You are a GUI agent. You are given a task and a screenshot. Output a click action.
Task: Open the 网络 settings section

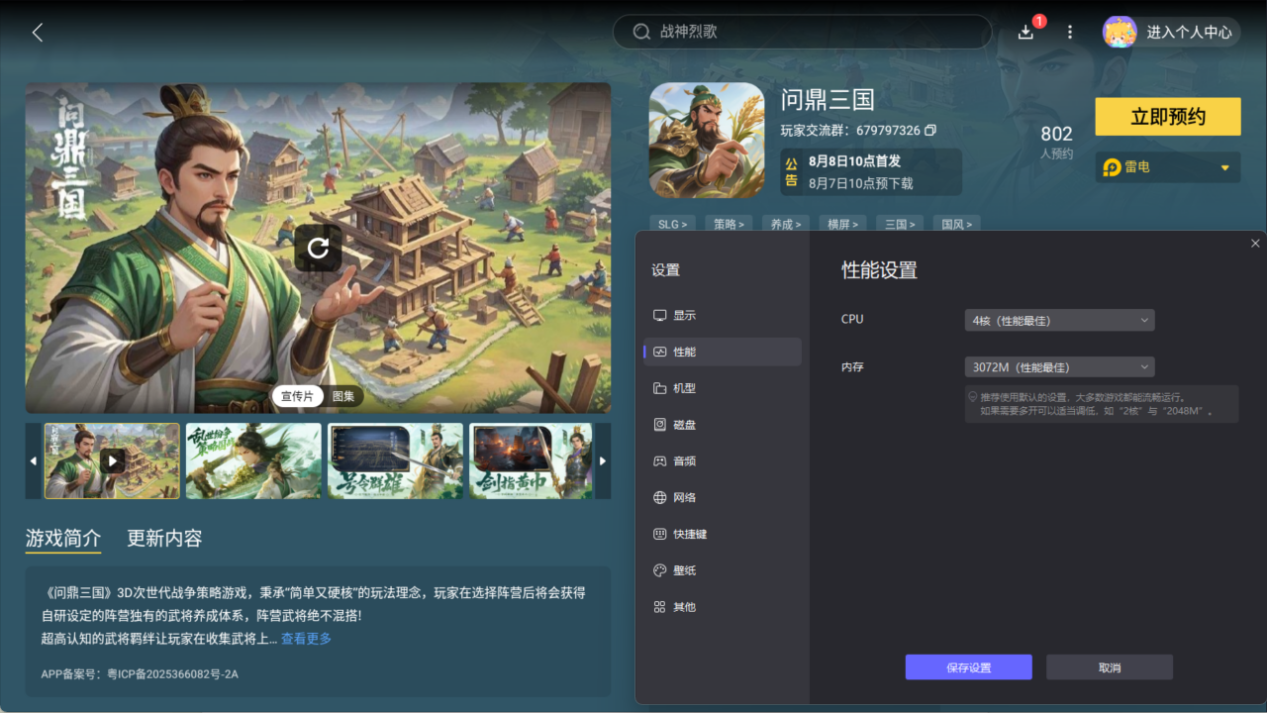pyautogui.click(x=723, y=497)
